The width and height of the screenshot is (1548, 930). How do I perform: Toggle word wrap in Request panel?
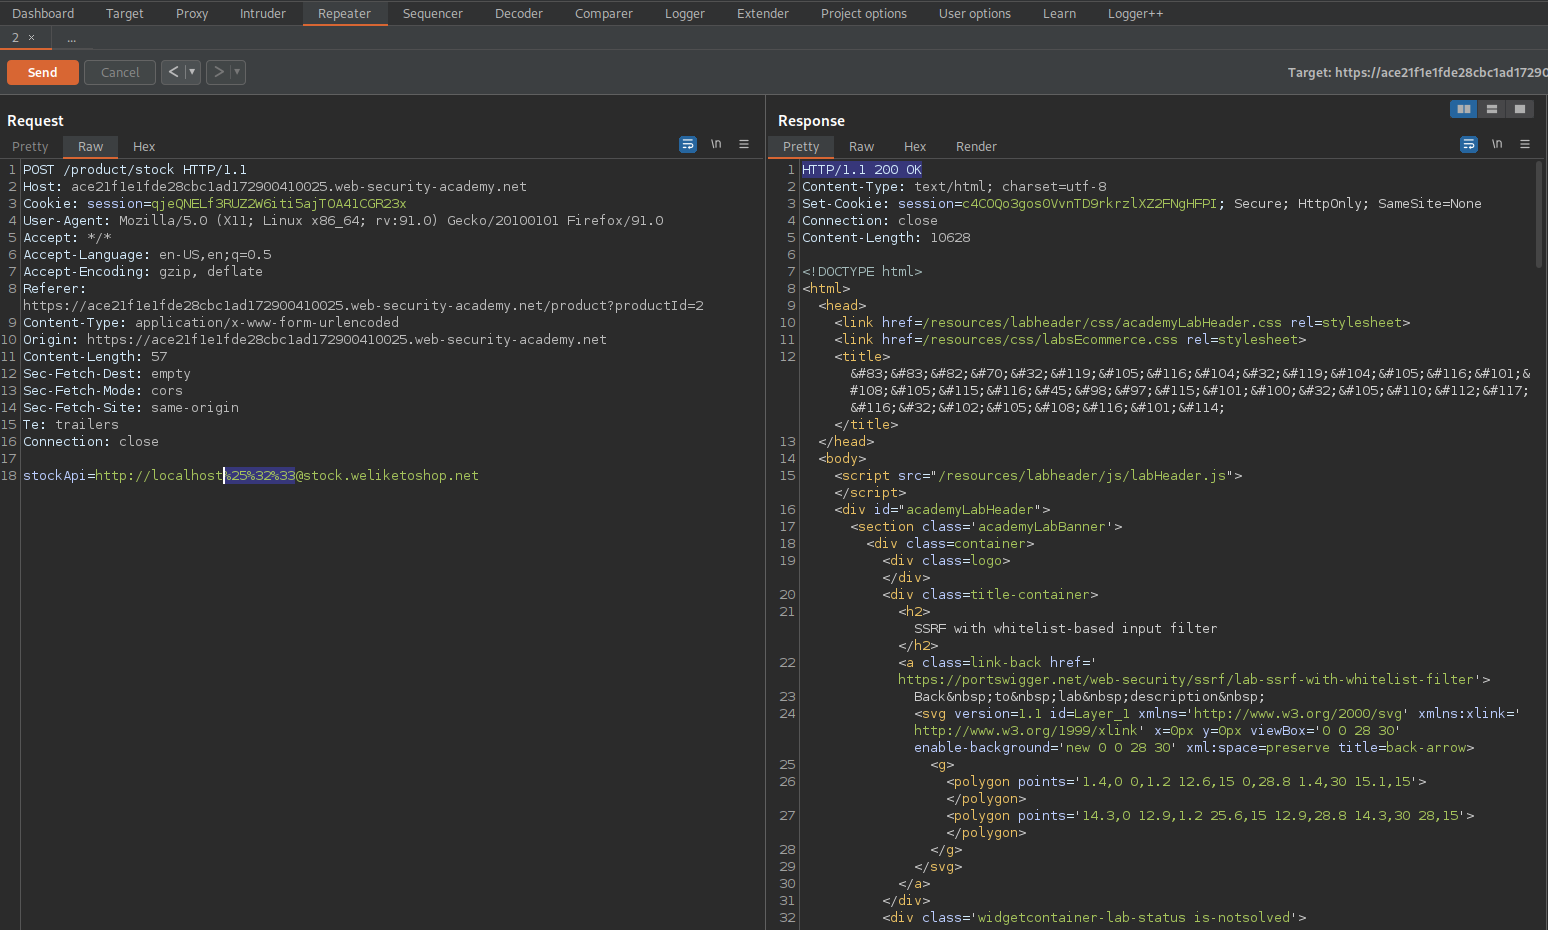click(x=688, y=145)
